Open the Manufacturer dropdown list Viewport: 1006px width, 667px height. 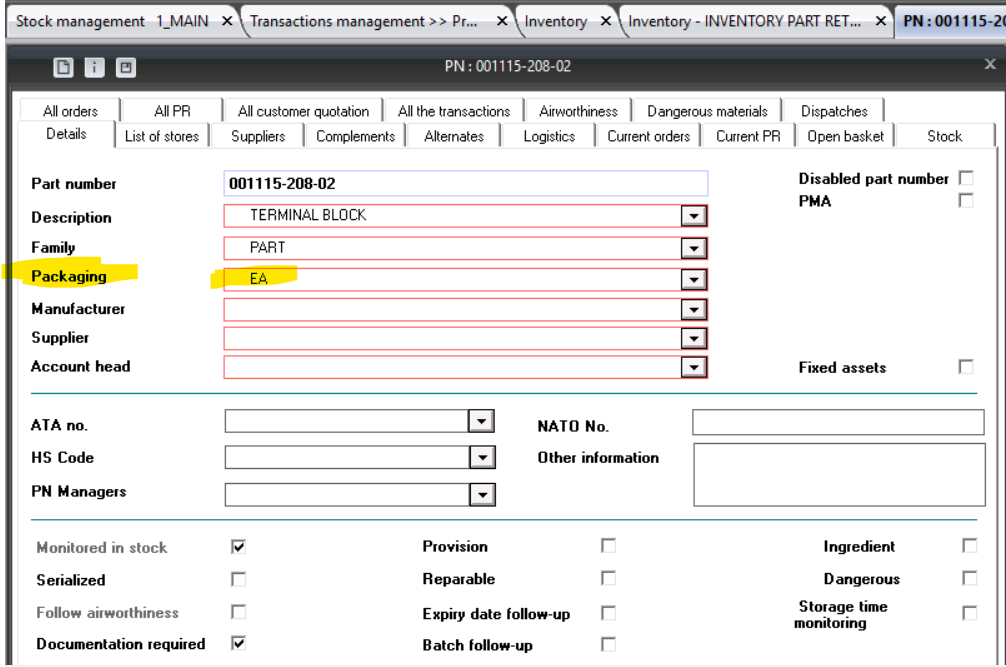(693, 309)
